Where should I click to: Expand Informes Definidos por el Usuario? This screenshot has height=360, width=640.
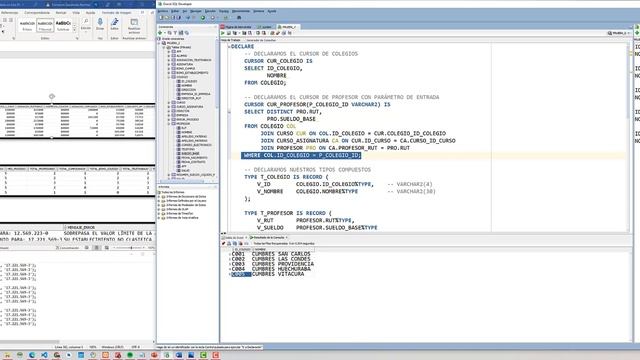pos(159,201)
